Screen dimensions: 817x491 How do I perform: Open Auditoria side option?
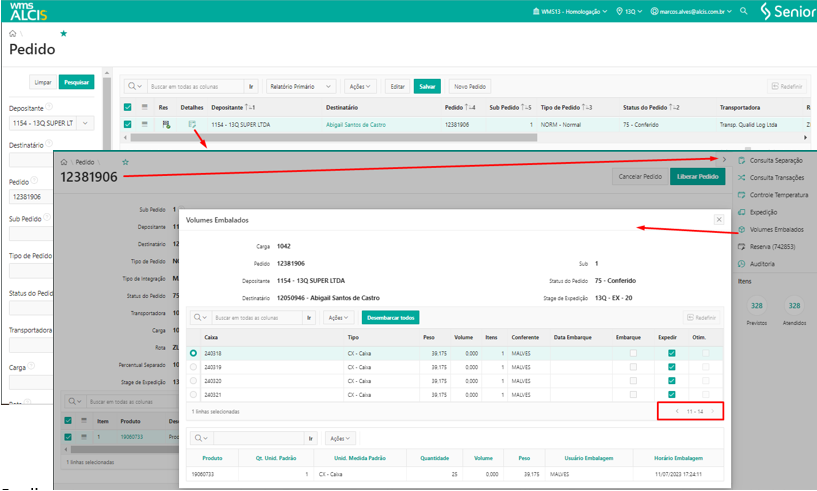(x=756, y=264)
